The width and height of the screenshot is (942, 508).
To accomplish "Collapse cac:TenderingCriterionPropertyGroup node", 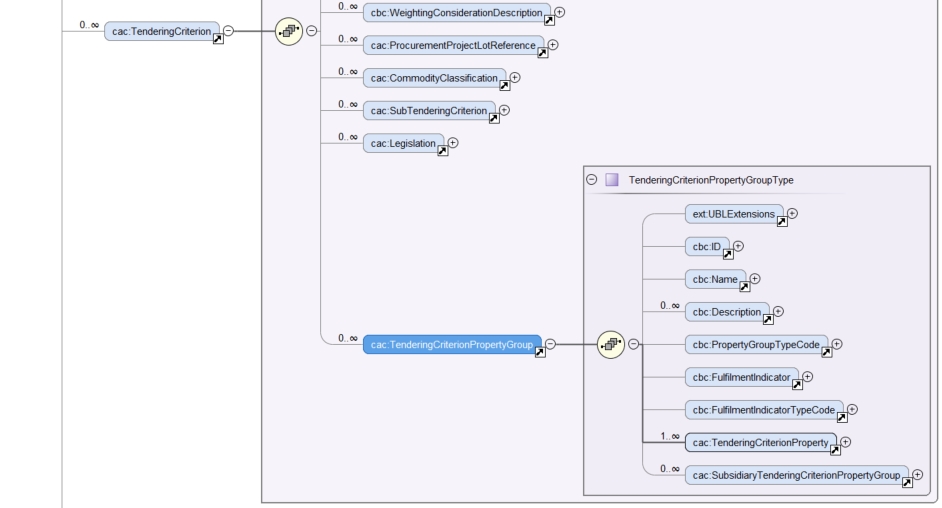I will (x=550, y=344).
